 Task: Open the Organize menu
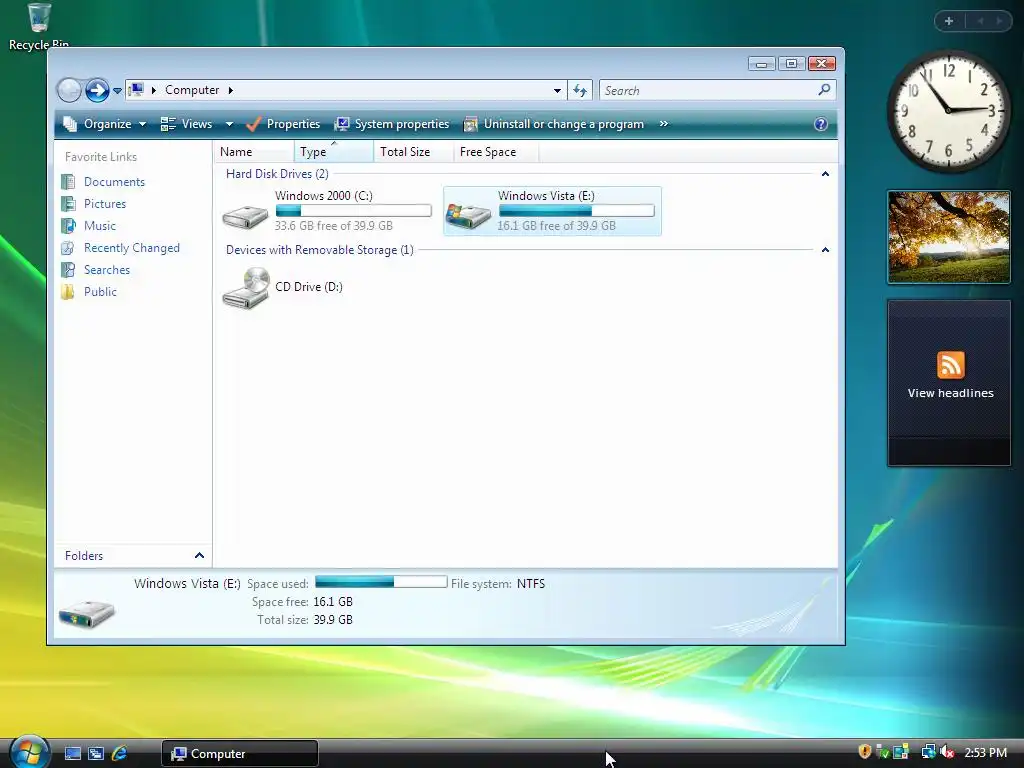point(104,124)
